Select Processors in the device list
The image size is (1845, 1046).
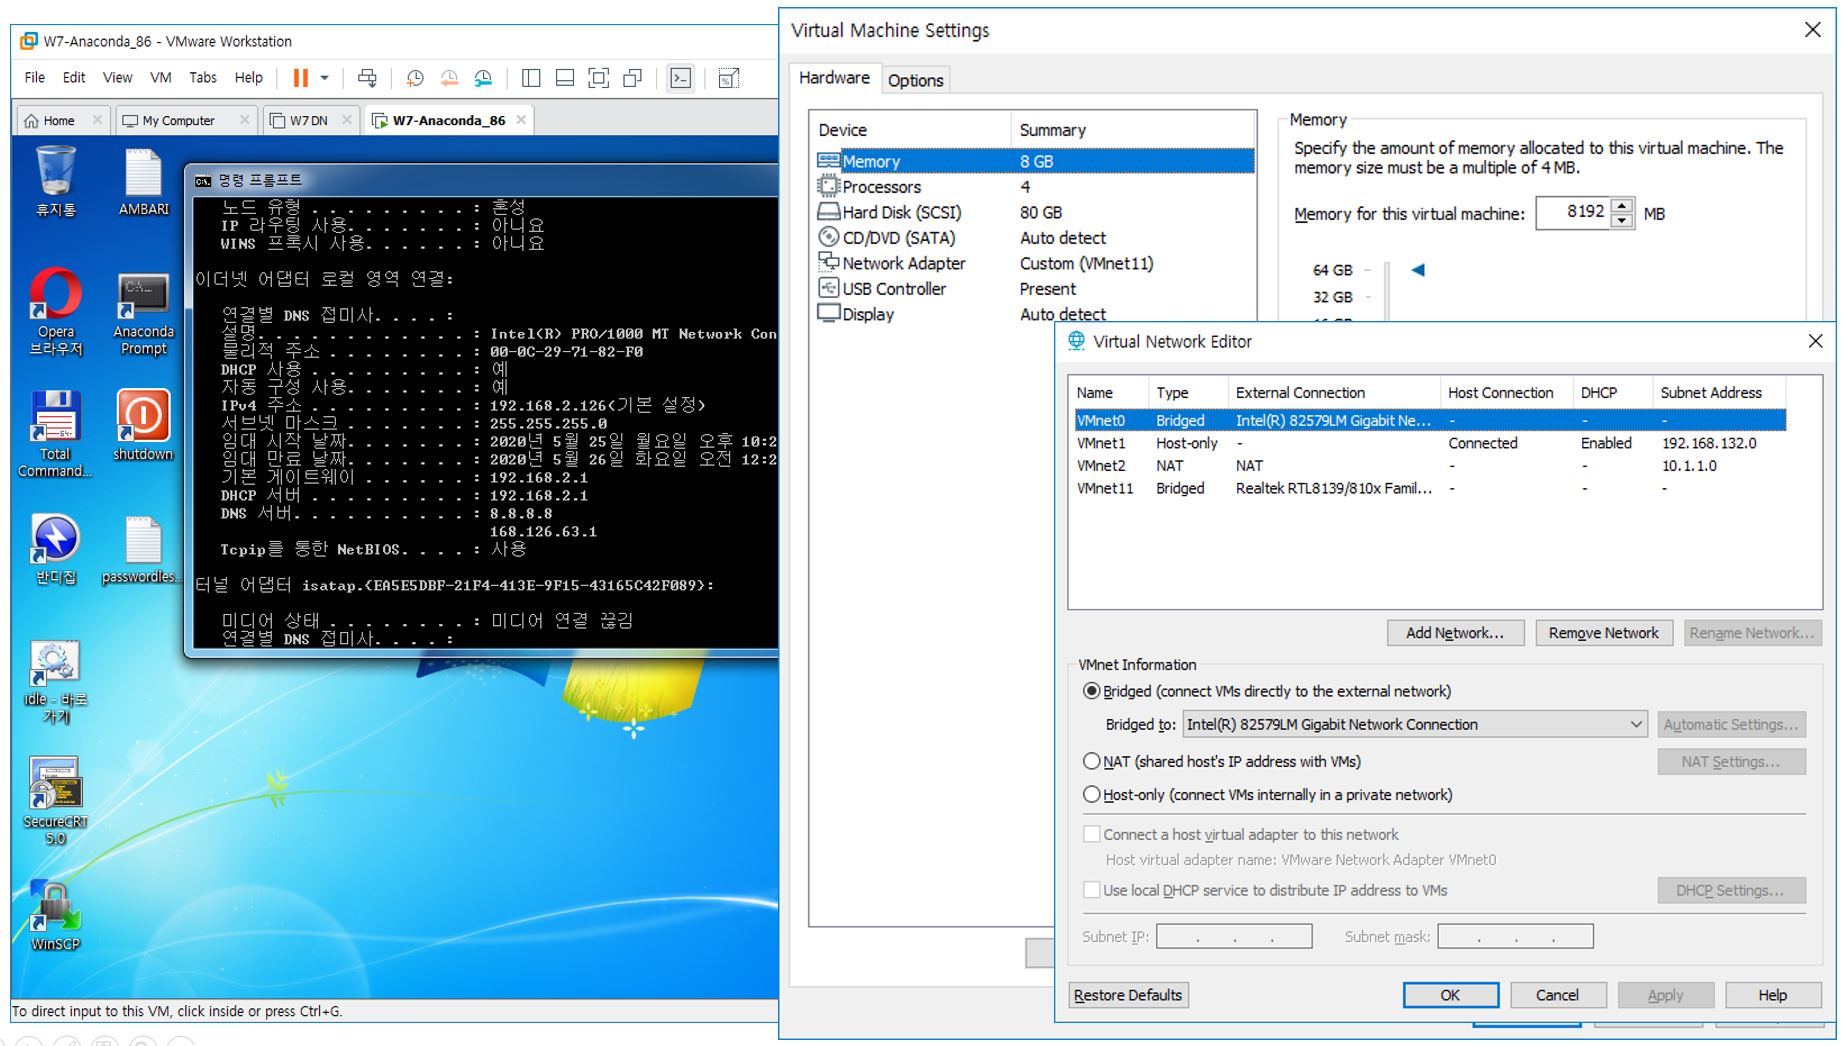click(1035, 187)
